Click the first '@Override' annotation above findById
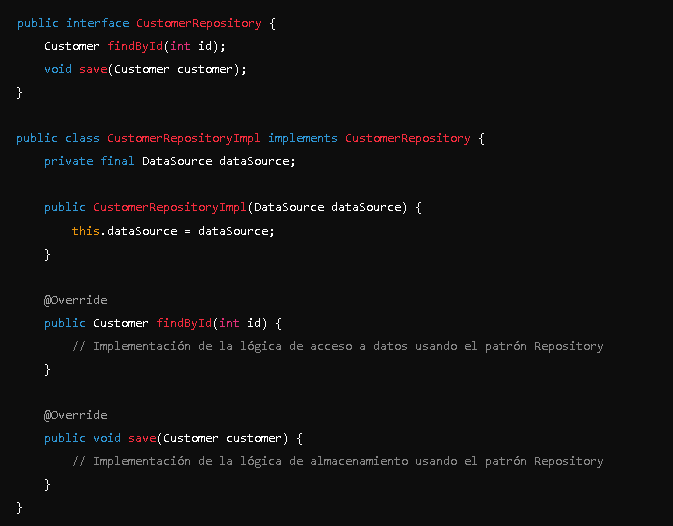Image resolution: width=673 pixels, height=526 pixels. pos(76,300)
